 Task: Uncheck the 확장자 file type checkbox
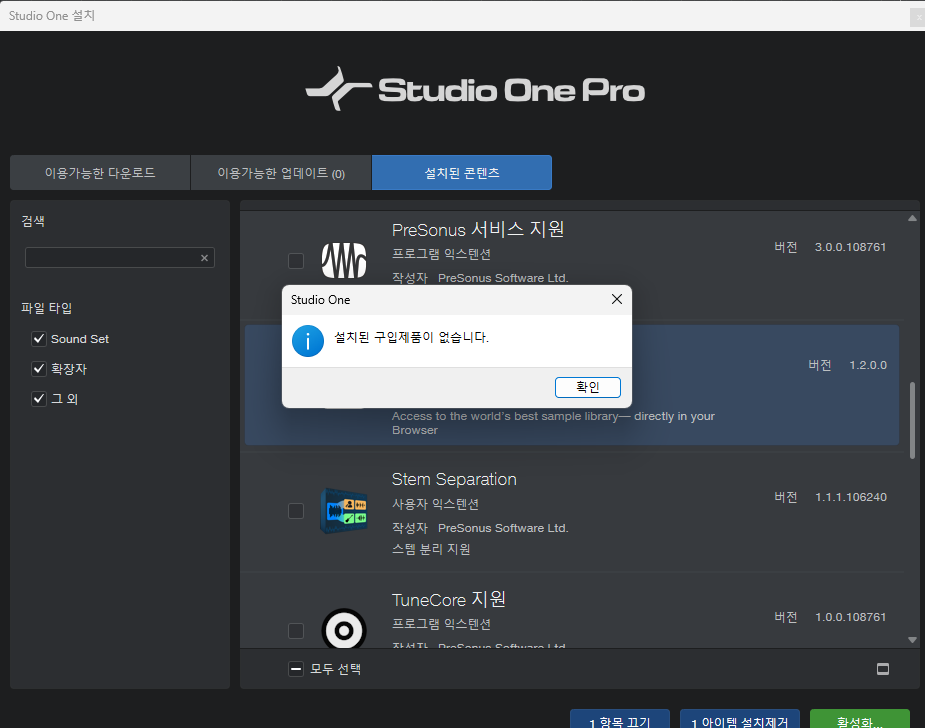[x=39, y=369]
